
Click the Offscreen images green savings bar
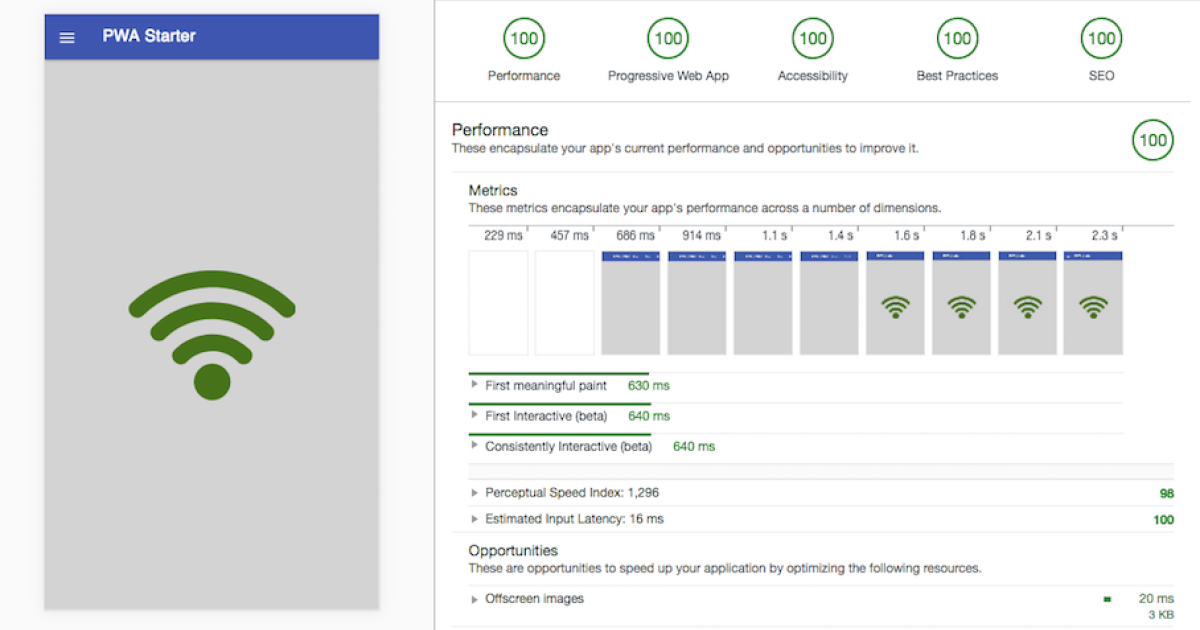click(x=1107, y=600)
